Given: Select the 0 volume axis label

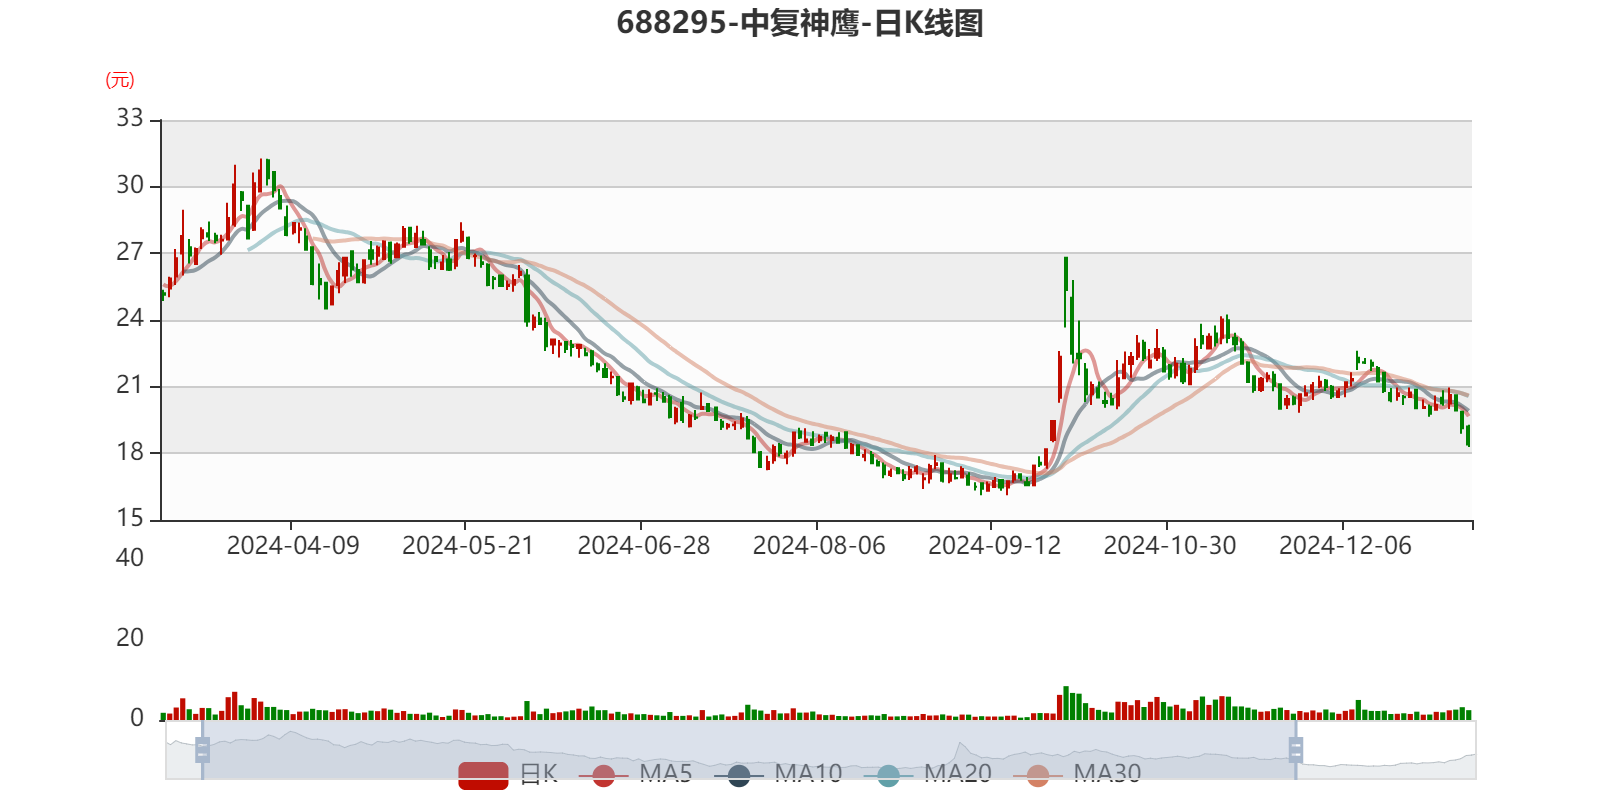Looking at the screenshot, I should (x=137, y=718).
